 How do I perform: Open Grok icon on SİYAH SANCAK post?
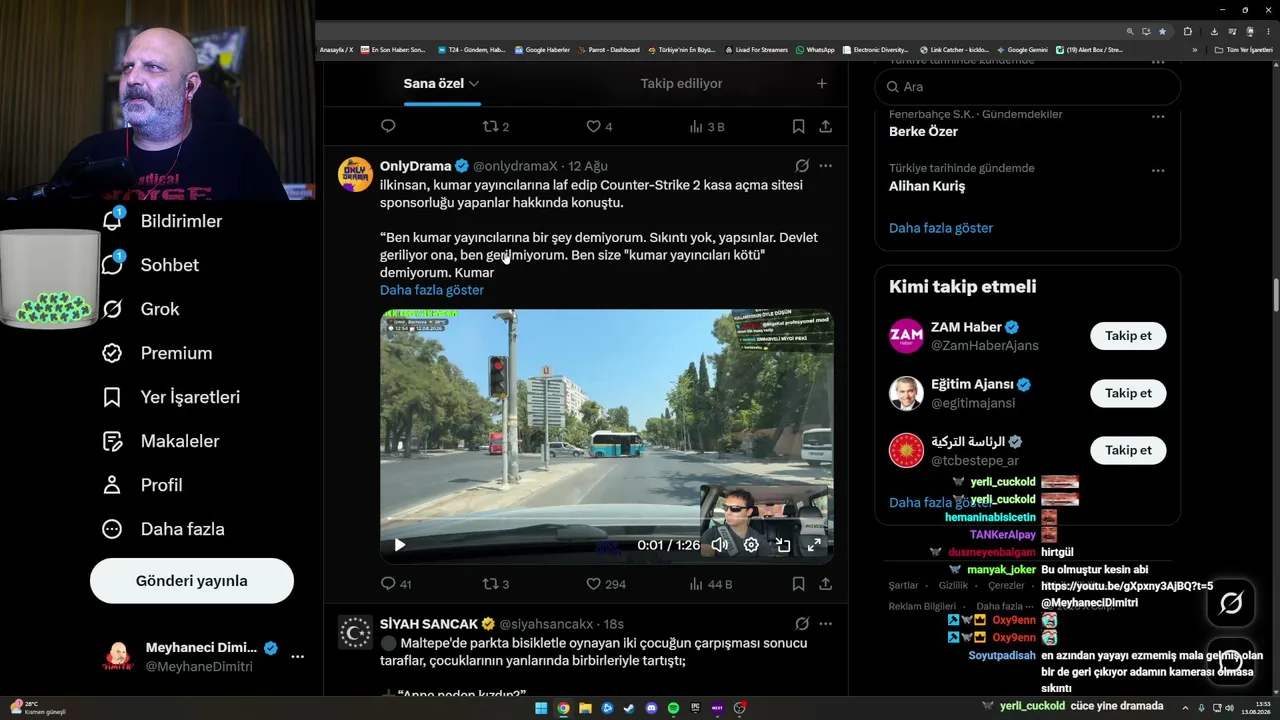tap(802, 624)
